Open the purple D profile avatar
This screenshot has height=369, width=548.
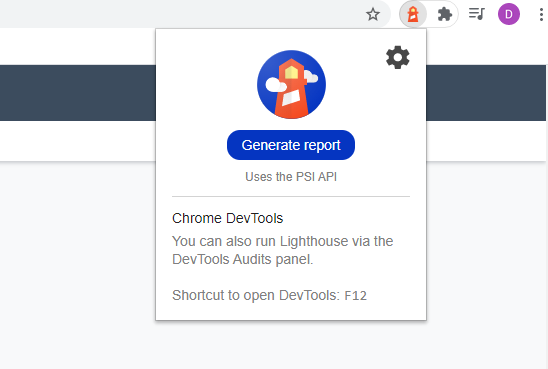click(x=509, y=14)
